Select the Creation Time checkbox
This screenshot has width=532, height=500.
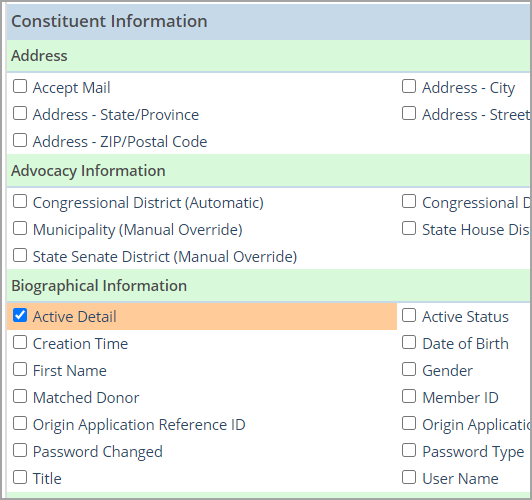pyautogui.click(x=20, y=342)
